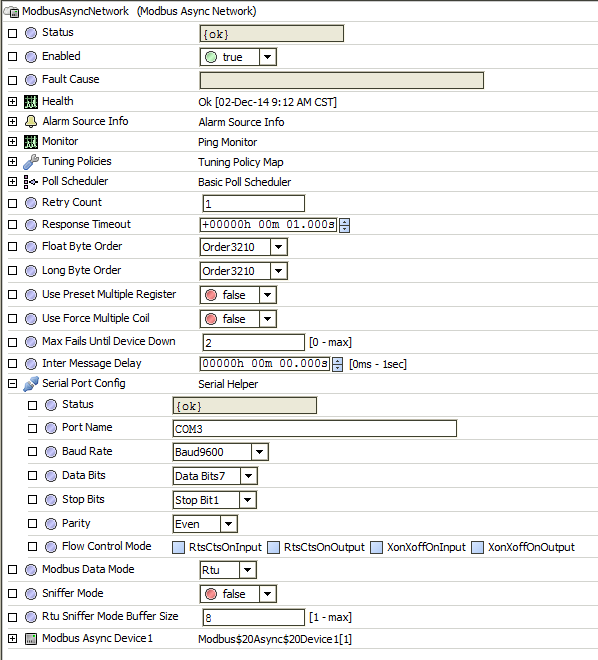Screen dimensions: 598x660
Task: Click the Inter Message Delay spinner arrows
Action: point(338,364)
